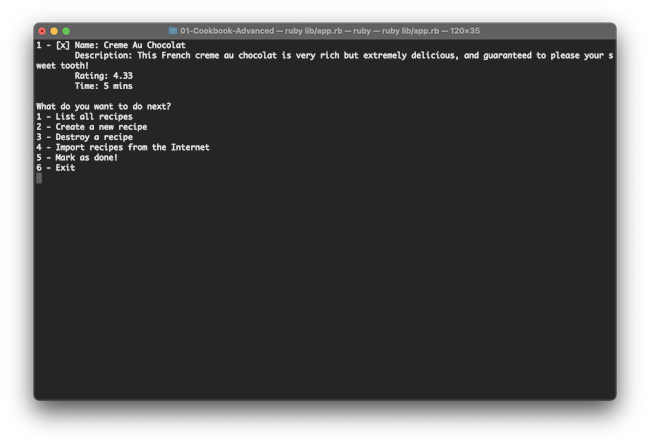Screen dimensions: 650x445
Task: Click the '1 - List all recipes' line
Action: coord(84,117)
